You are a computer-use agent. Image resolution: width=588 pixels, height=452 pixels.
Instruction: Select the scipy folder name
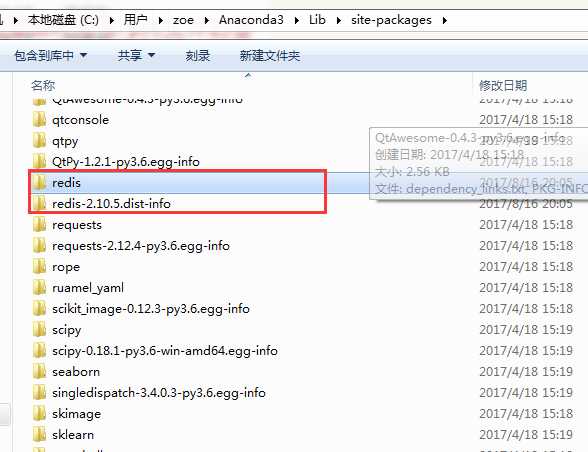click(67, 330)
